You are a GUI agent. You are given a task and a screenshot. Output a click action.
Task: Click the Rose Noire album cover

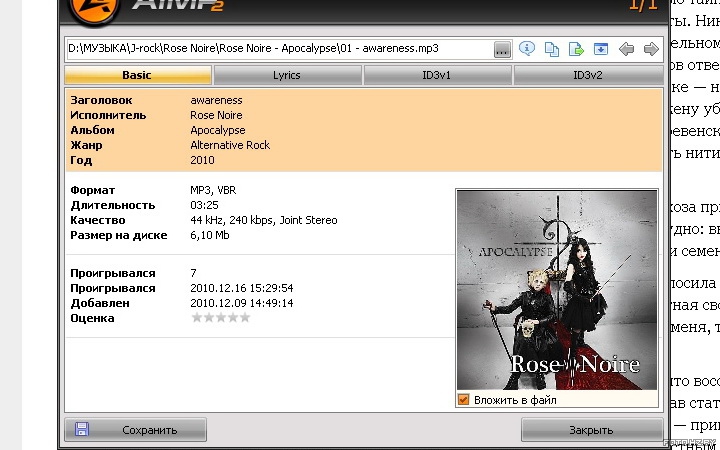click(557, 290)
